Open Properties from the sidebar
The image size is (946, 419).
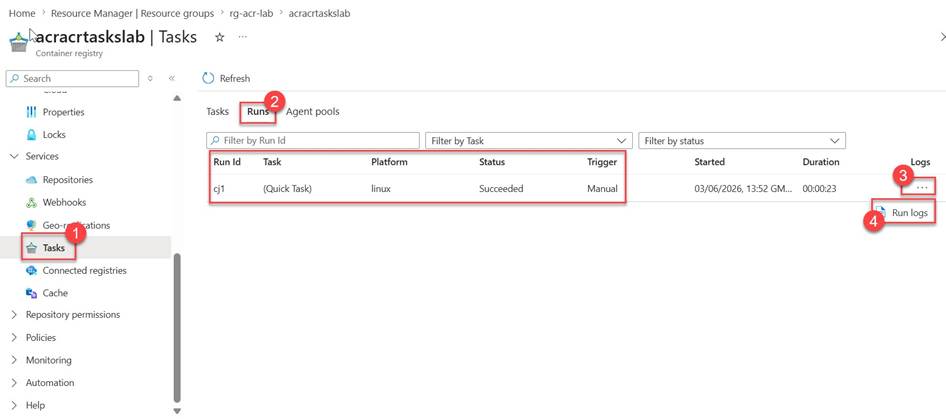click(x=63, y=112)
